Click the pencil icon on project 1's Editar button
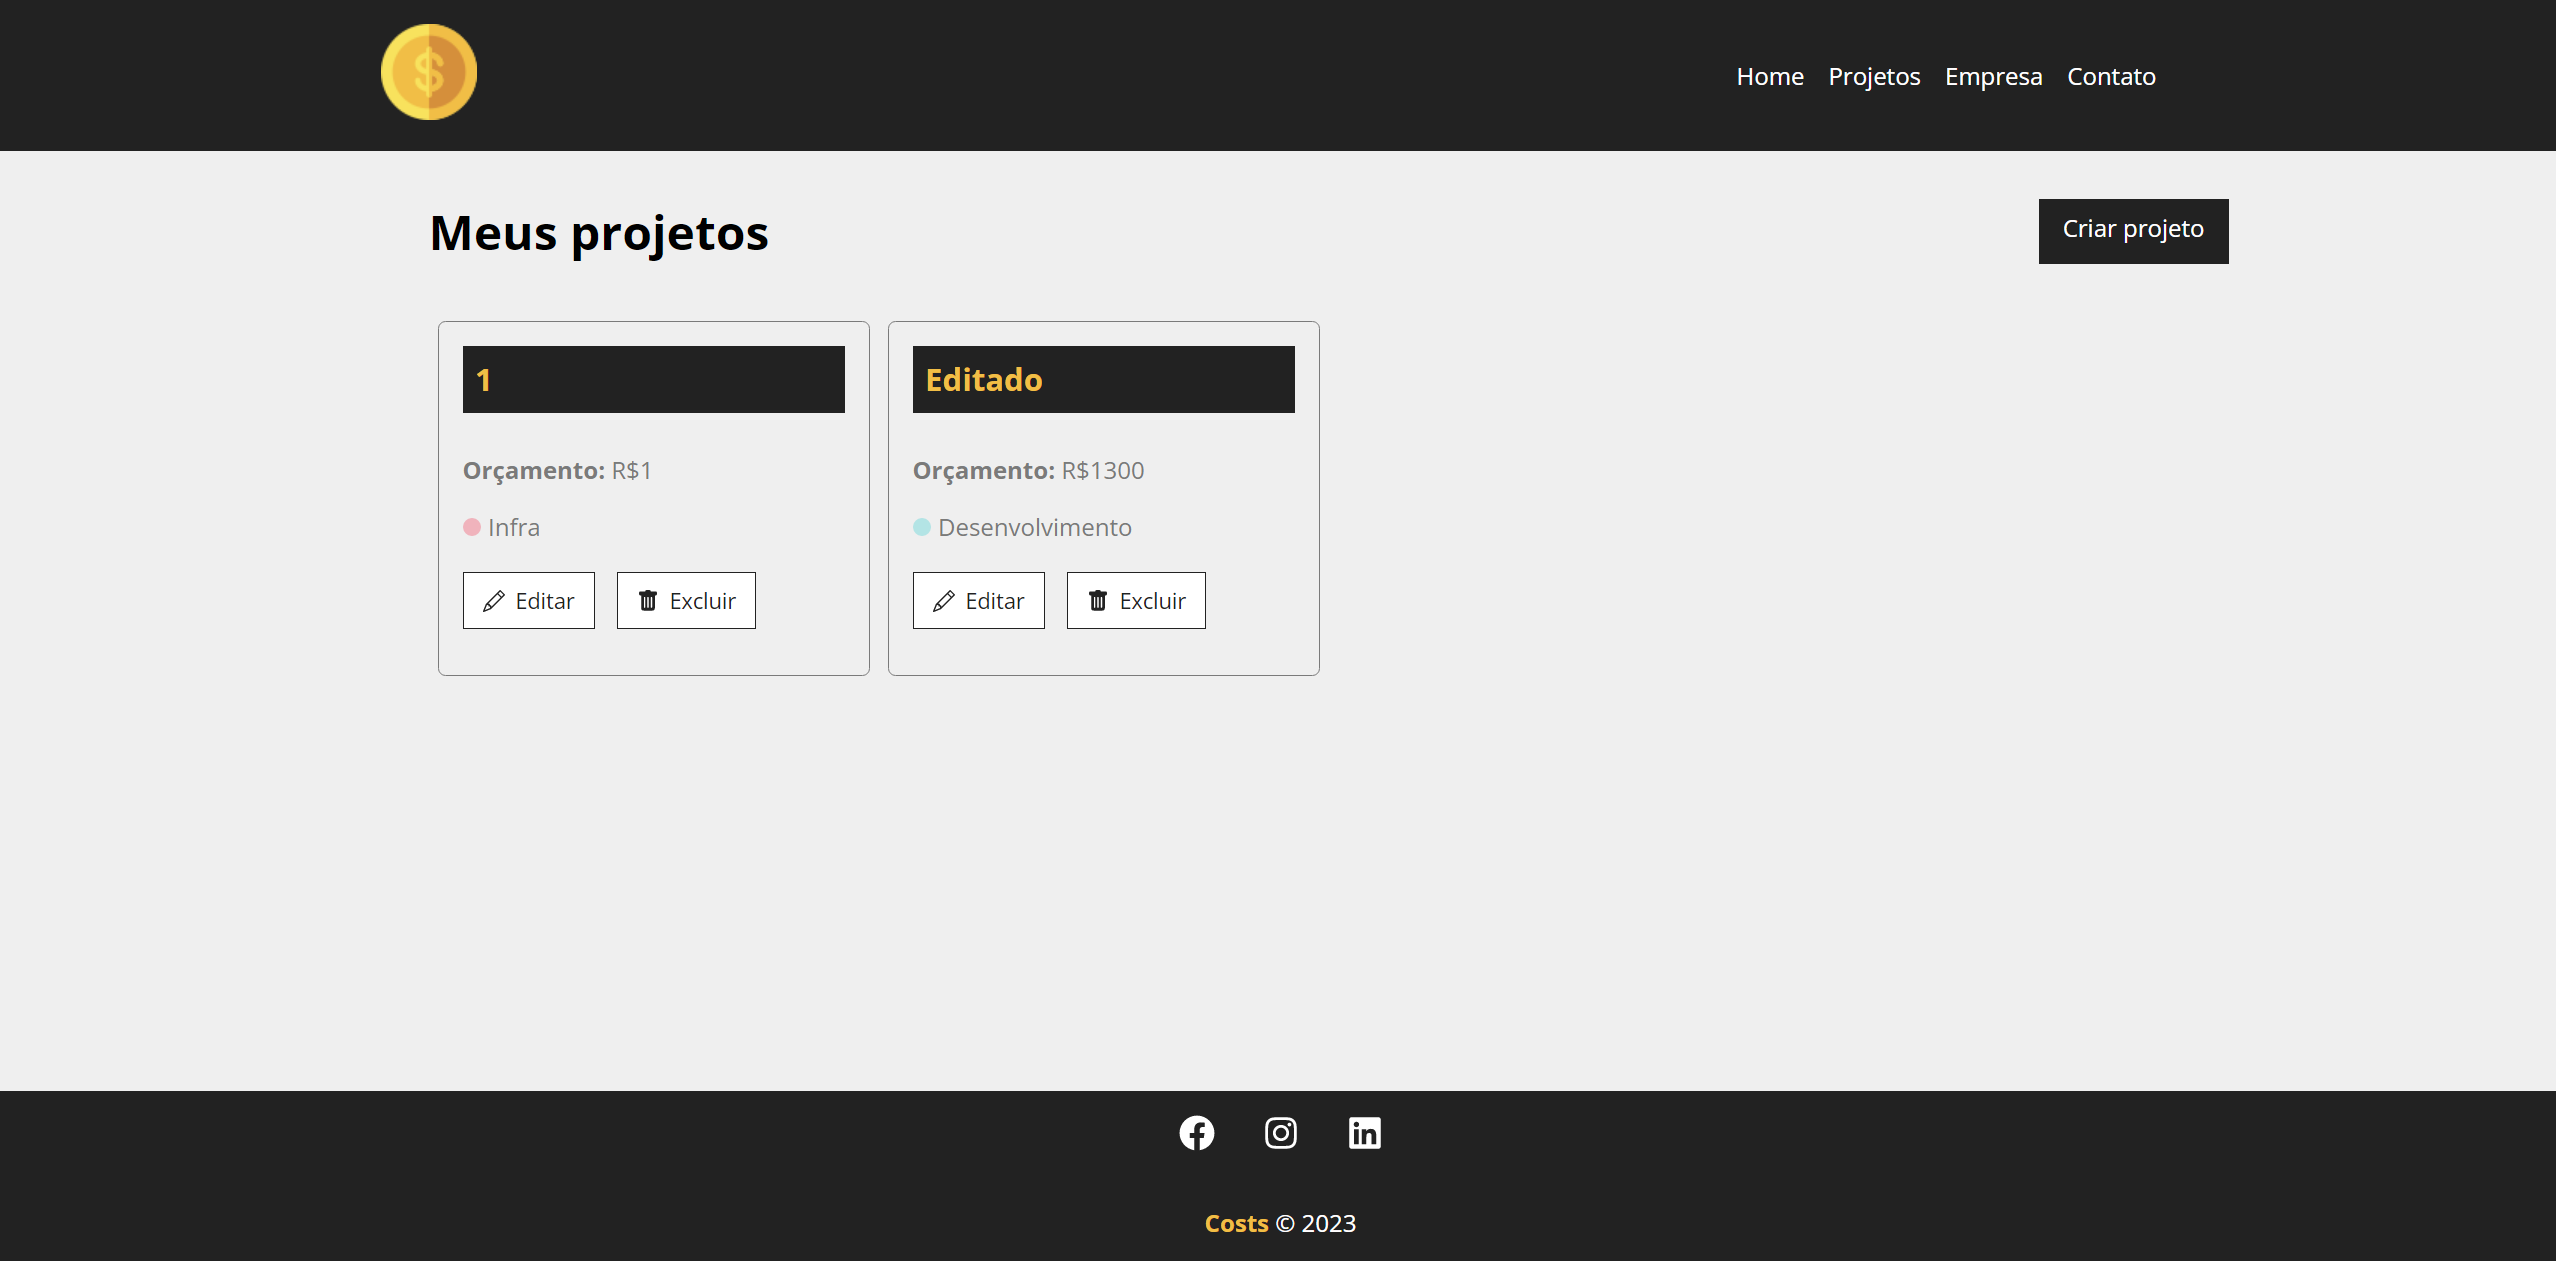Screen dimensions: 2556x1261 [493, 600]
